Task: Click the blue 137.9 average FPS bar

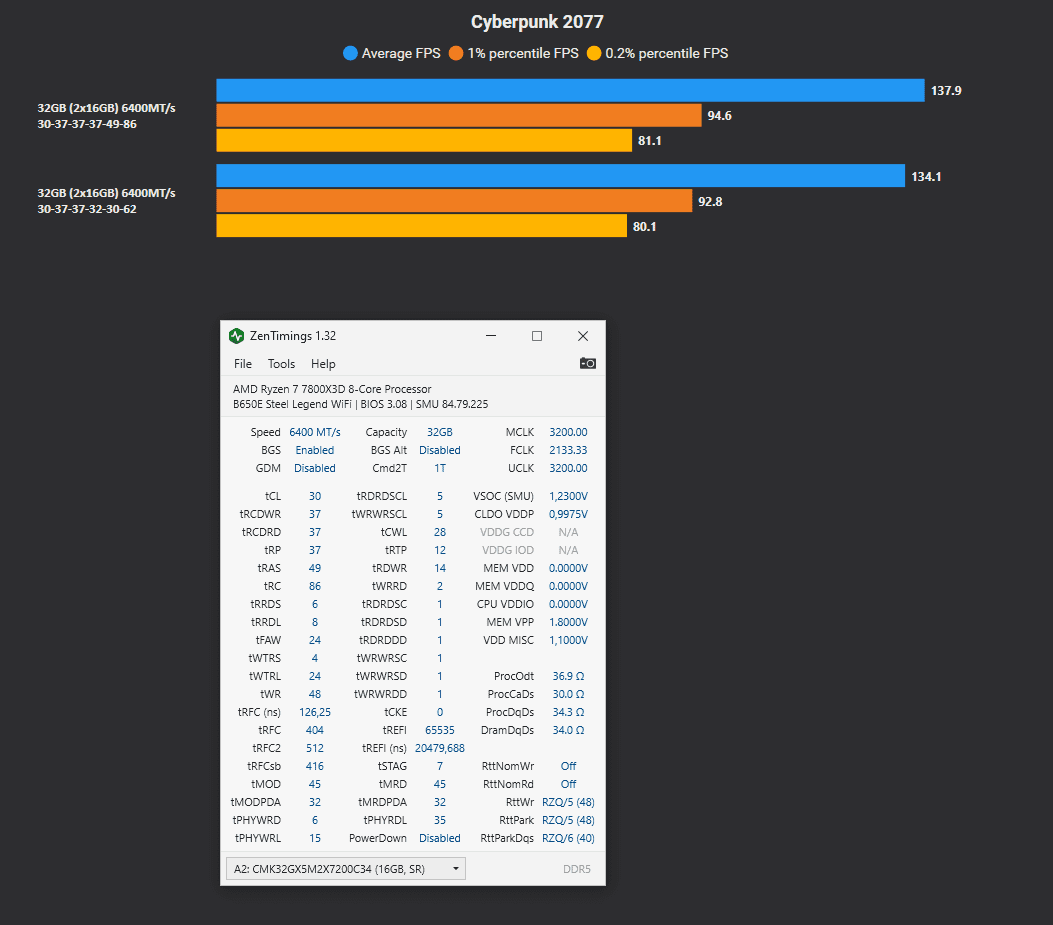Action: [x=570, y=90]
